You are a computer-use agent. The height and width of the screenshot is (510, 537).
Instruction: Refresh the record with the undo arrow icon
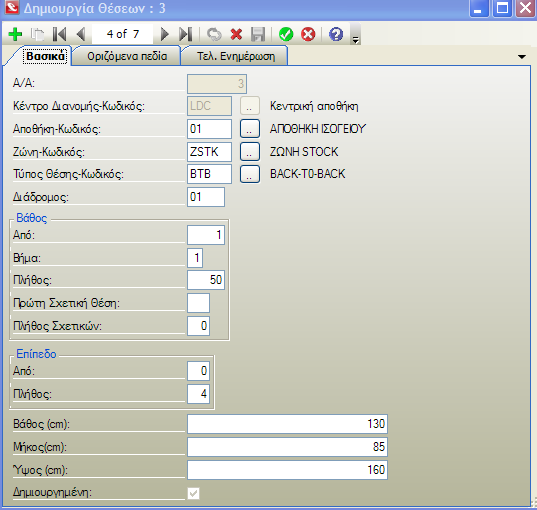pyautogui.click(x=214, y=34)
